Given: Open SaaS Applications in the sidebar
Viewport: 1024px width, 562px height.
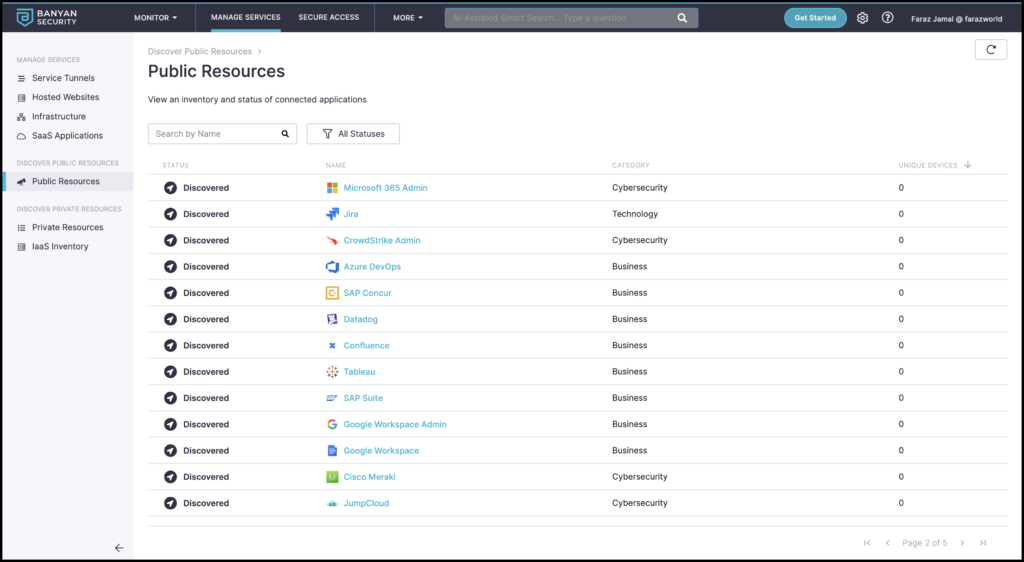Looking at the screenshot, I should click(68, 136).
